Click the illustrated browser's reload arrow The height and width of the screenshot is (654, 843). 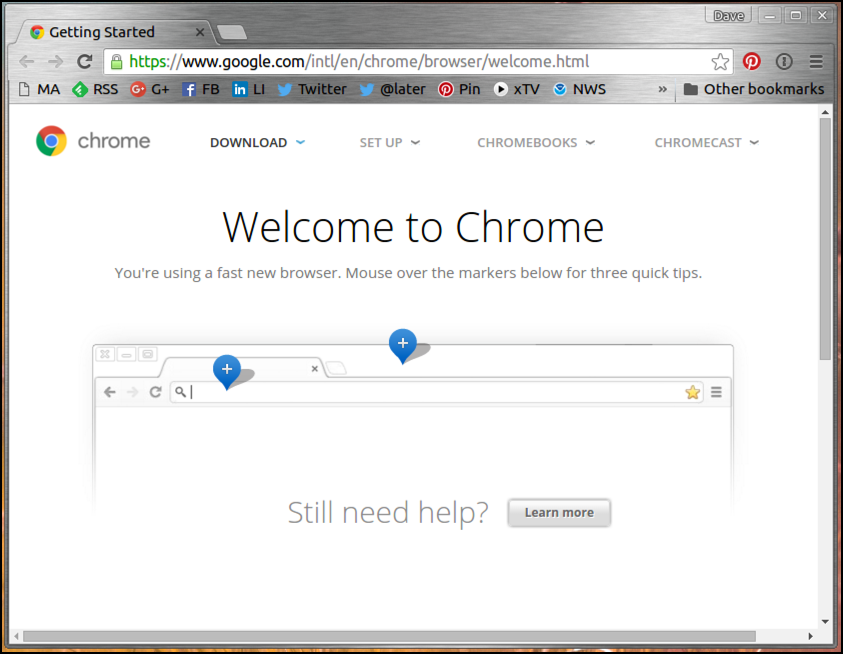point(155,392)
